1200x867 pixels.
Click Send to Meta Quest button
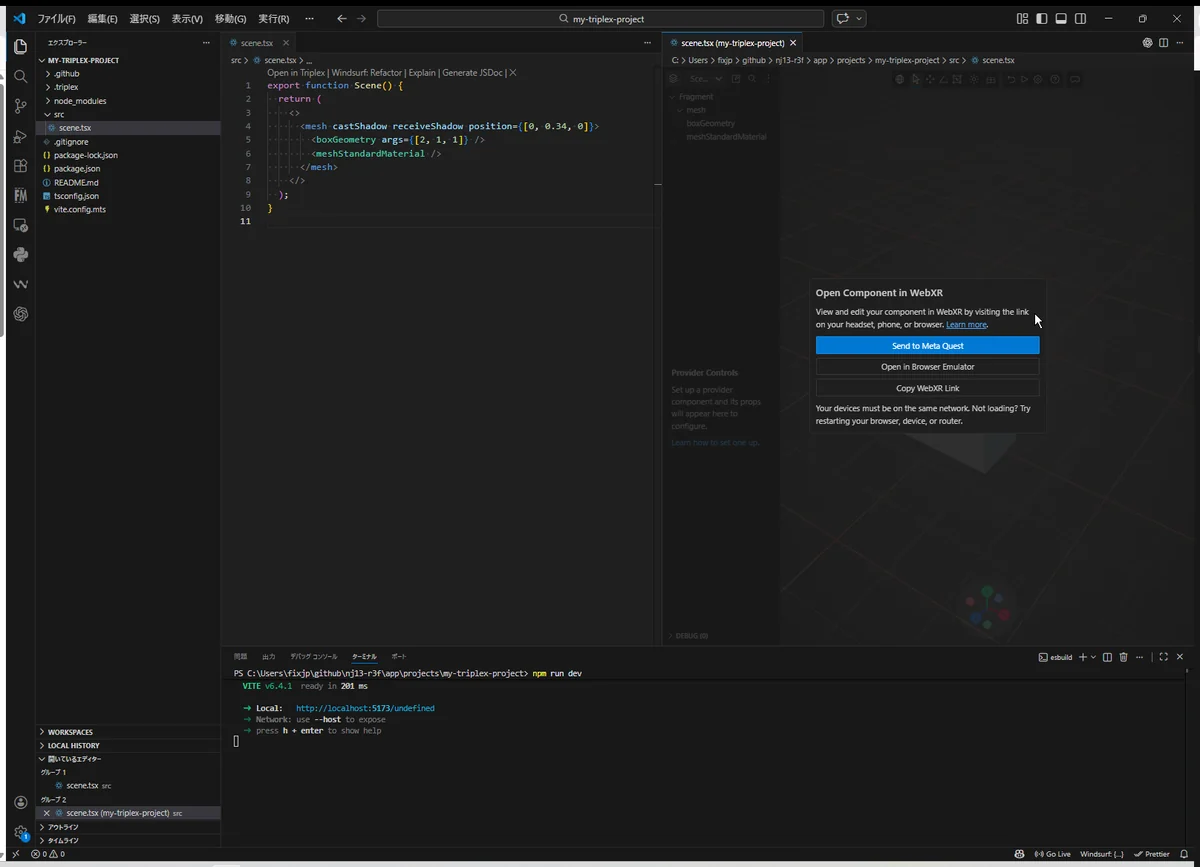[x=927, y=346]
